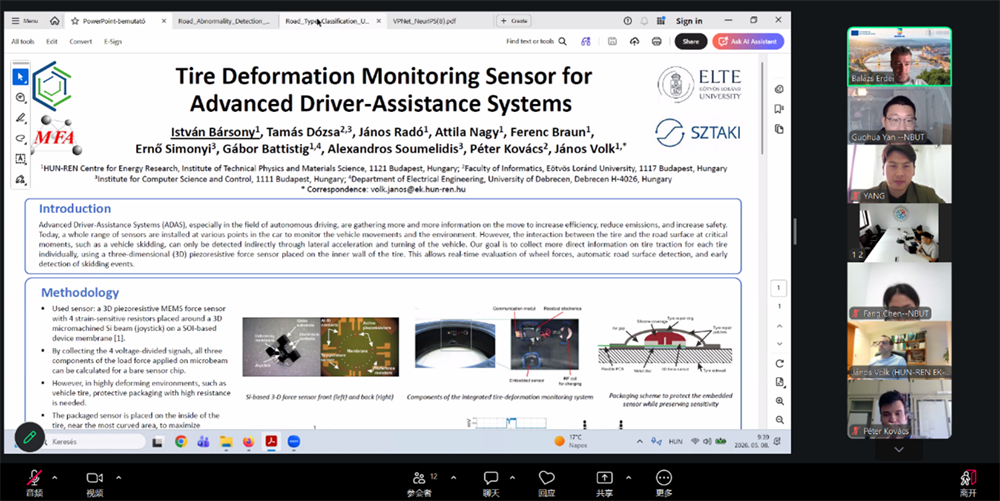Image resolution: width=1000 pixels, height=501 pixels.
Task: Click the heart reactions icon
Action: tap(547, 478)
